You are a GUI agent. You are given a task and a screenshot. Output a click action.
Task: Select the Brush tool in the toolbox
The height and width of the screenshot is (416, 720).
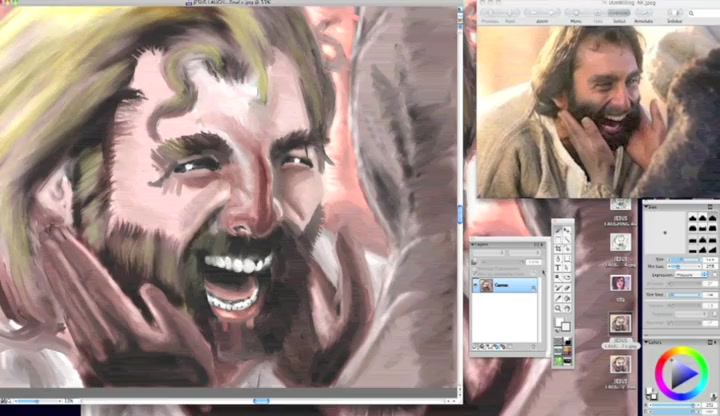tap(558, 232)
